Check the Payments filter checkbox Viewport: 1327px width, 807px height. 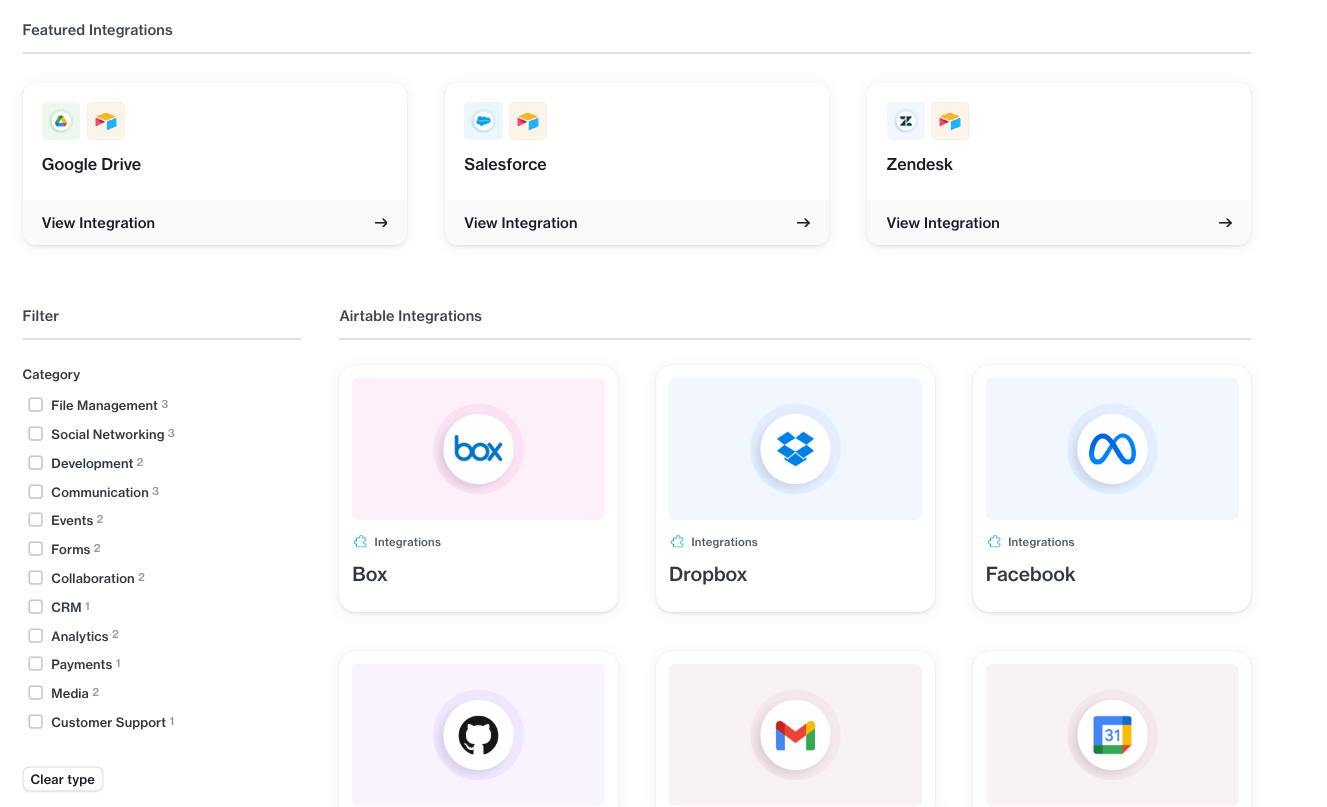click(36, 664)
